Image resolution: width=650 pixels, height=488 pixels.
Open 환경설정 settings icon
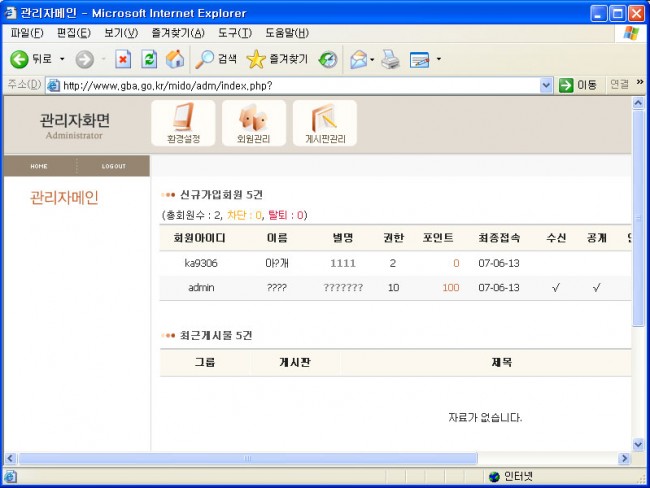[x=183, y=123]
